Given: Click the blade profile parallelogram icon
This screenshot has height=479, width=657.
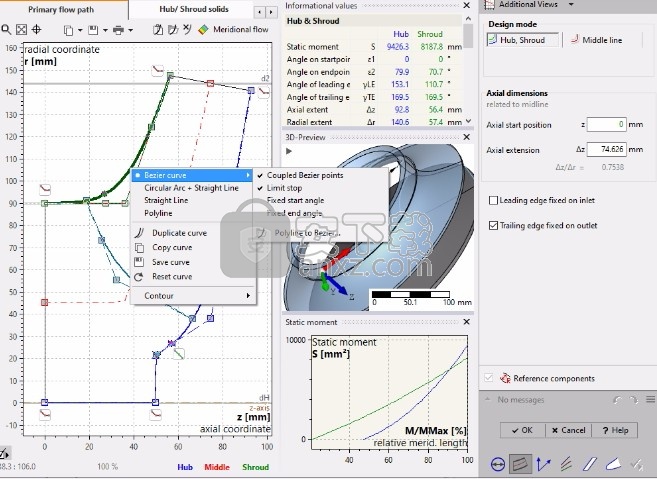Looking at the screenshot, I should 590,464.
